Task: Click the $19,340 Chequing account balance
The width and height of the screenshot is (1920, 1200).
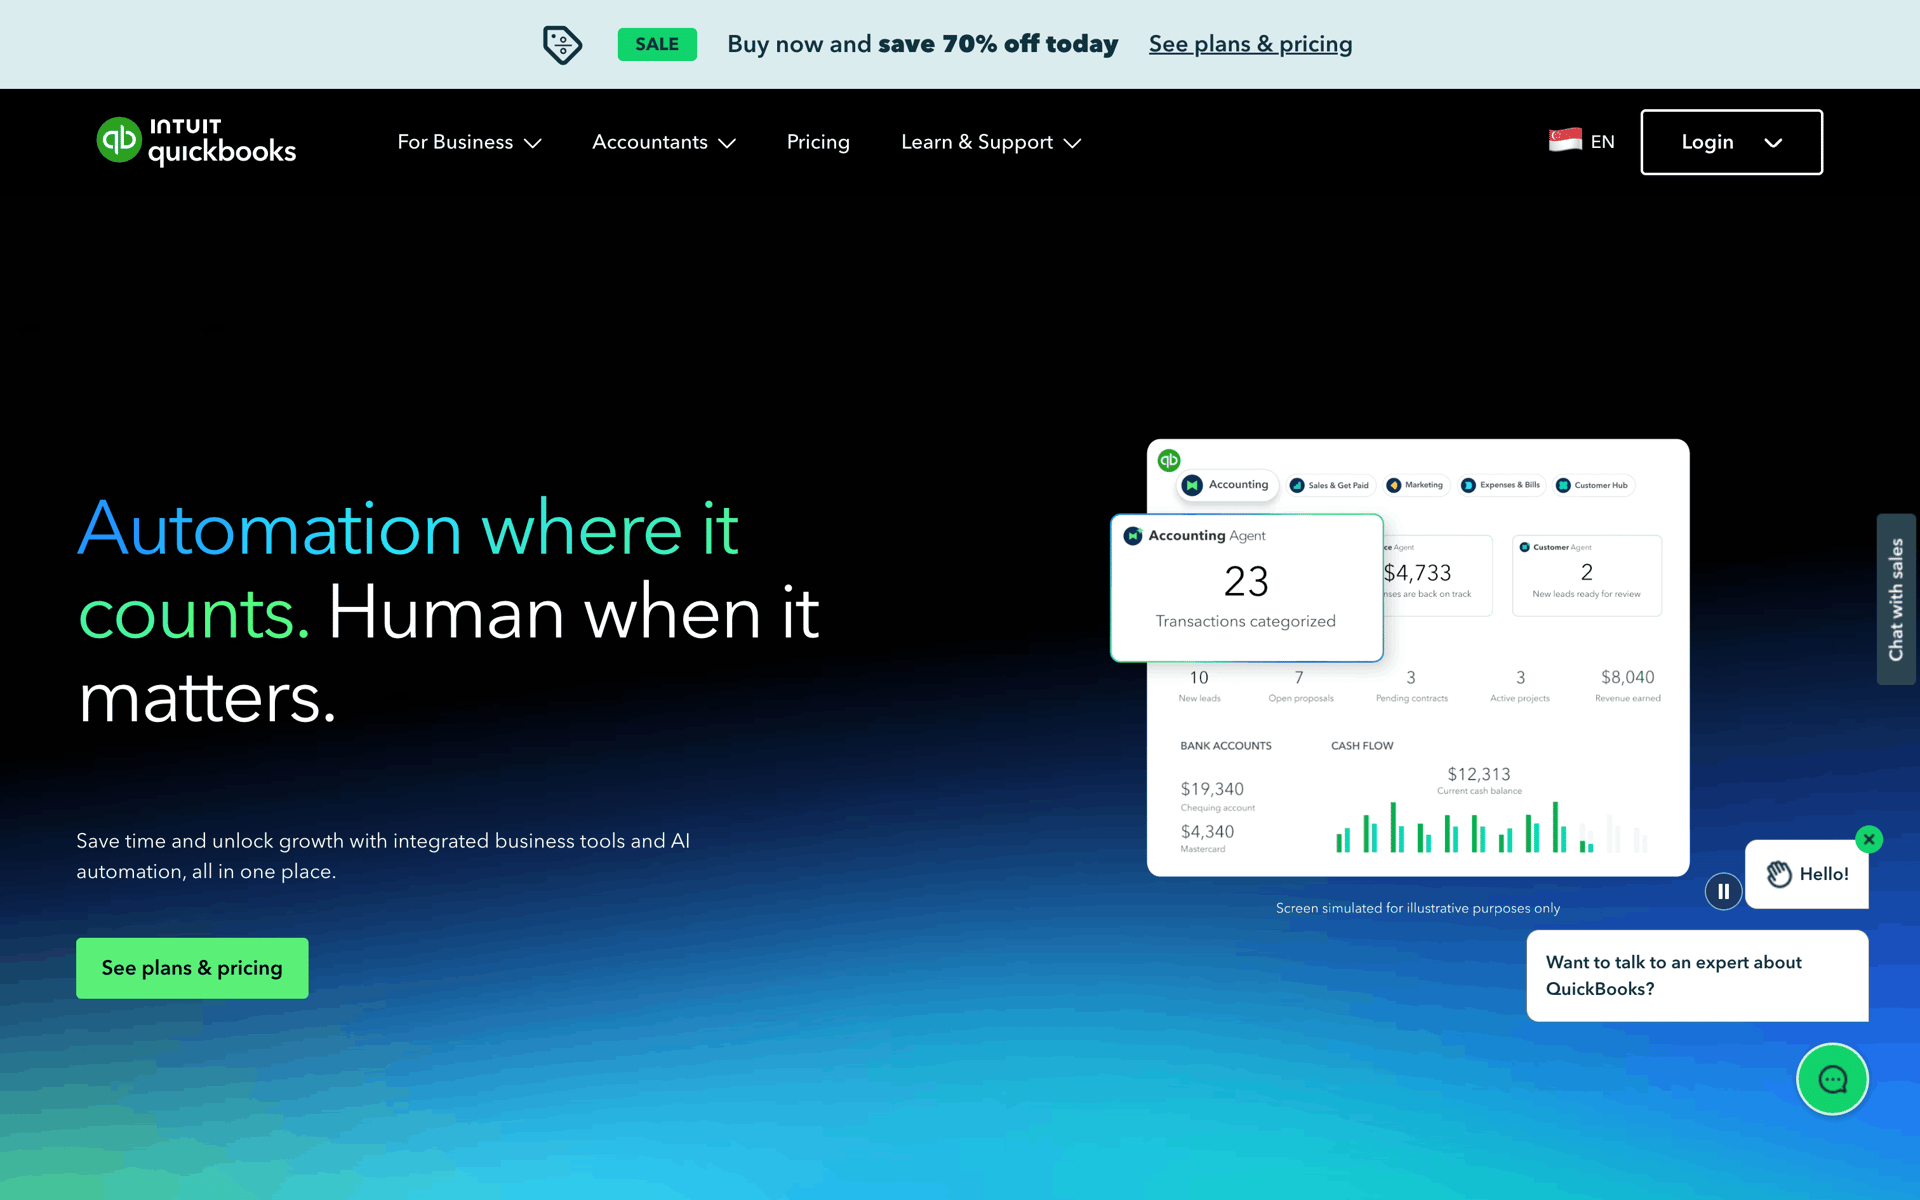Action: [1217, 796]
